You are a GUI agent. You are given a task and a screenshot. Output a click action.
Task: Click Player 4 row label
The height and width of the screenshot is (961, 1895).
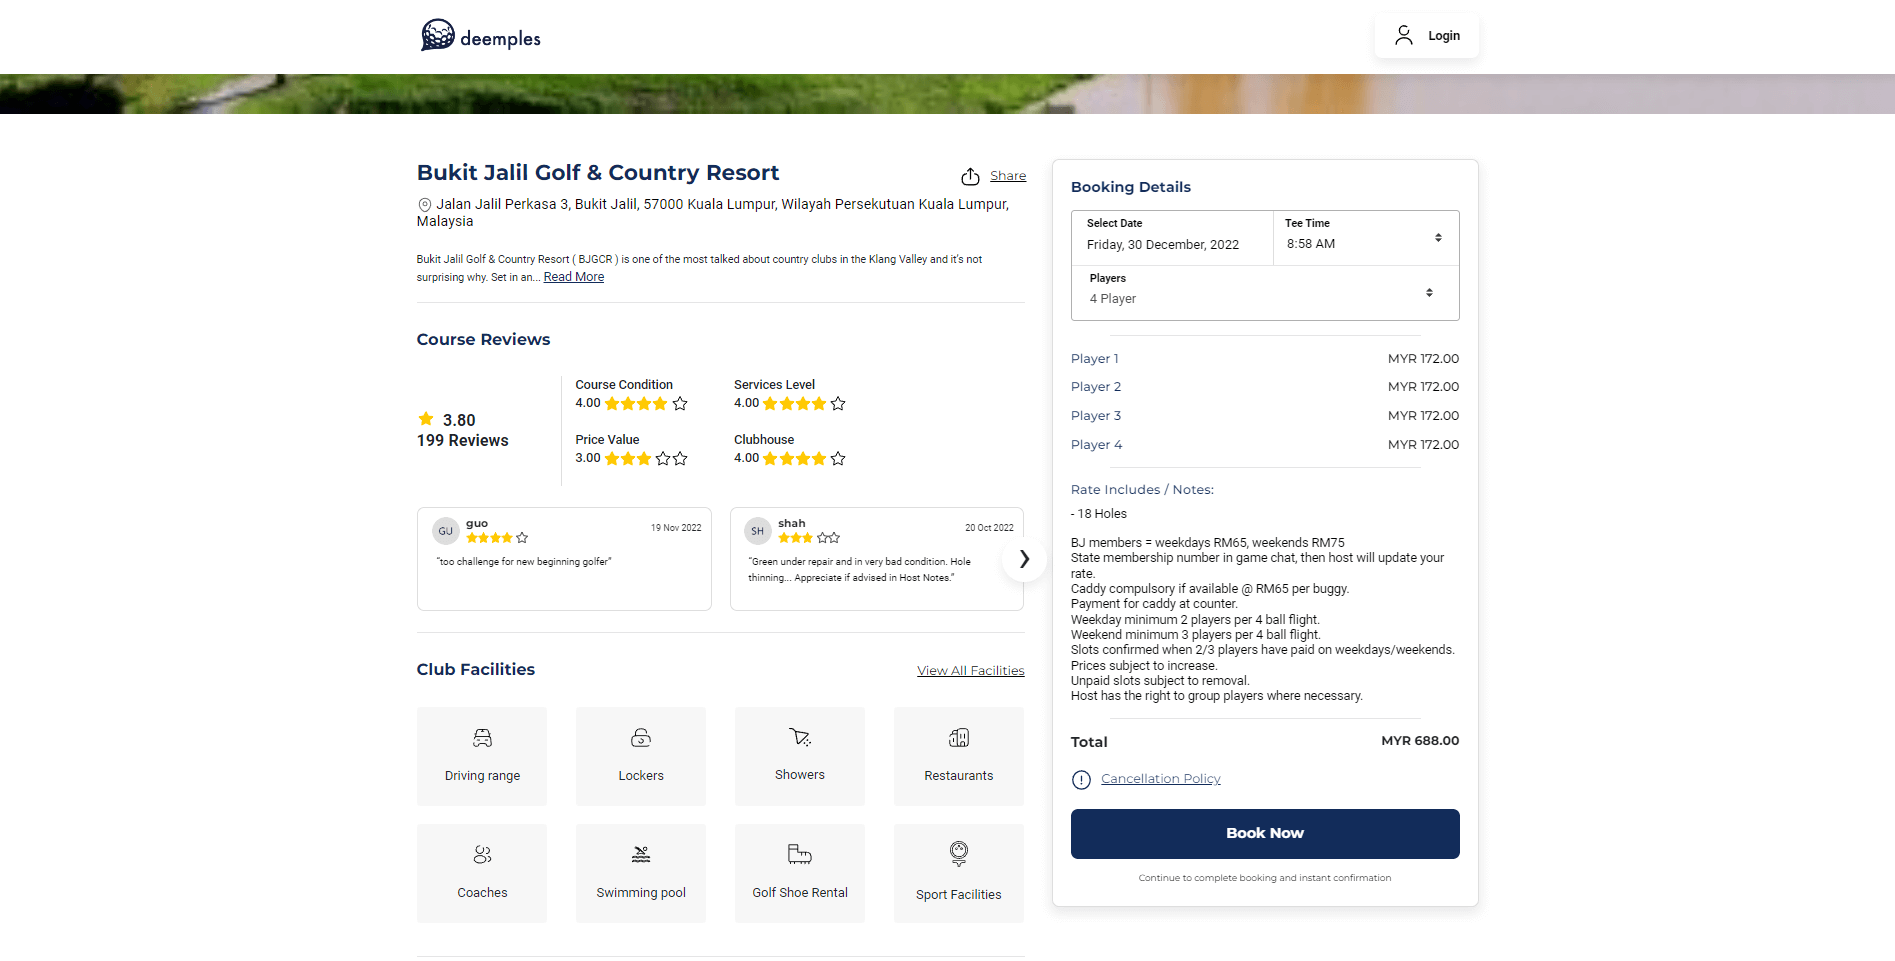click(1097, 445)
